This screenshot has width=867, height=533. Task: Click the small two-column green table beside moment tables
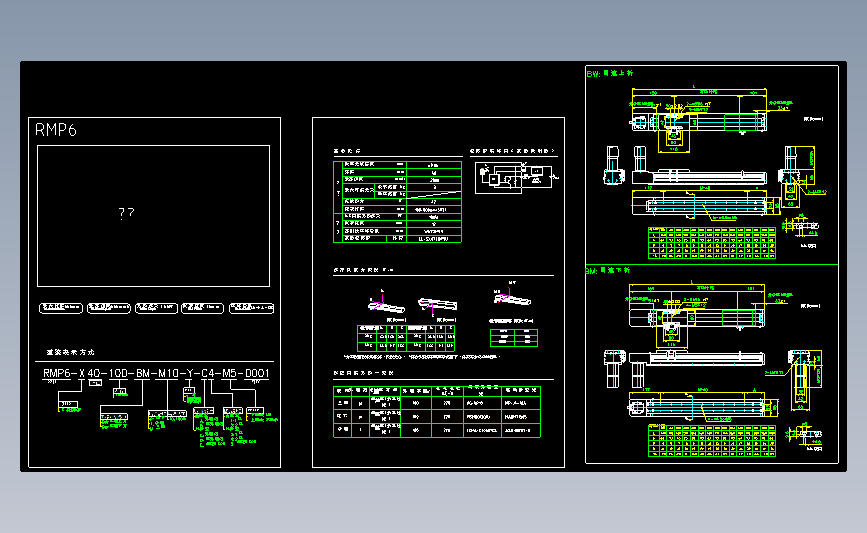(x=514, y=338)
